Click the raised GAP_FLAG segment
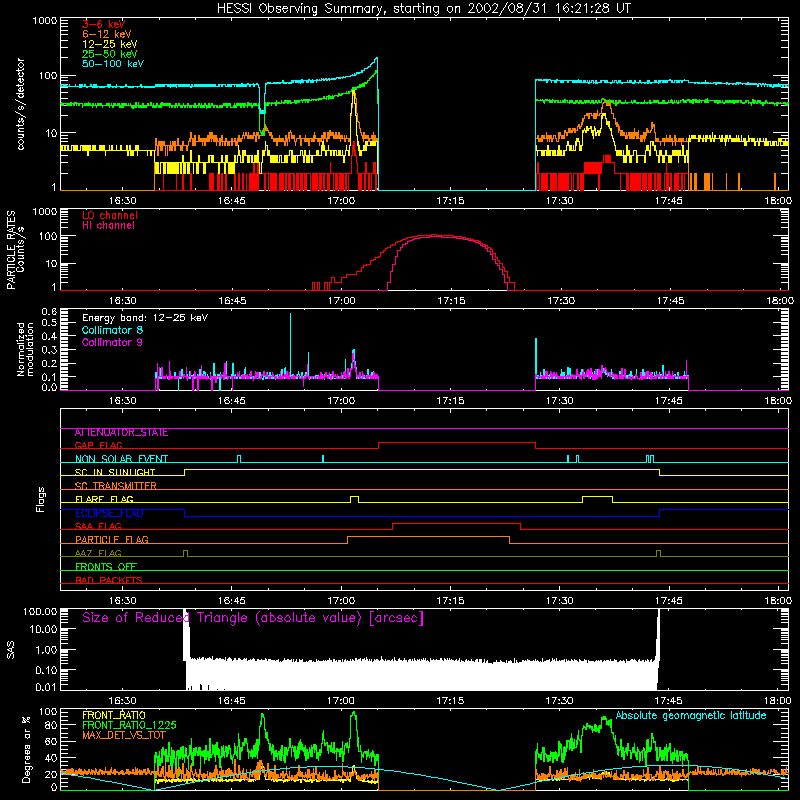Viewport: 800px width, 800px height. point(457,443)
